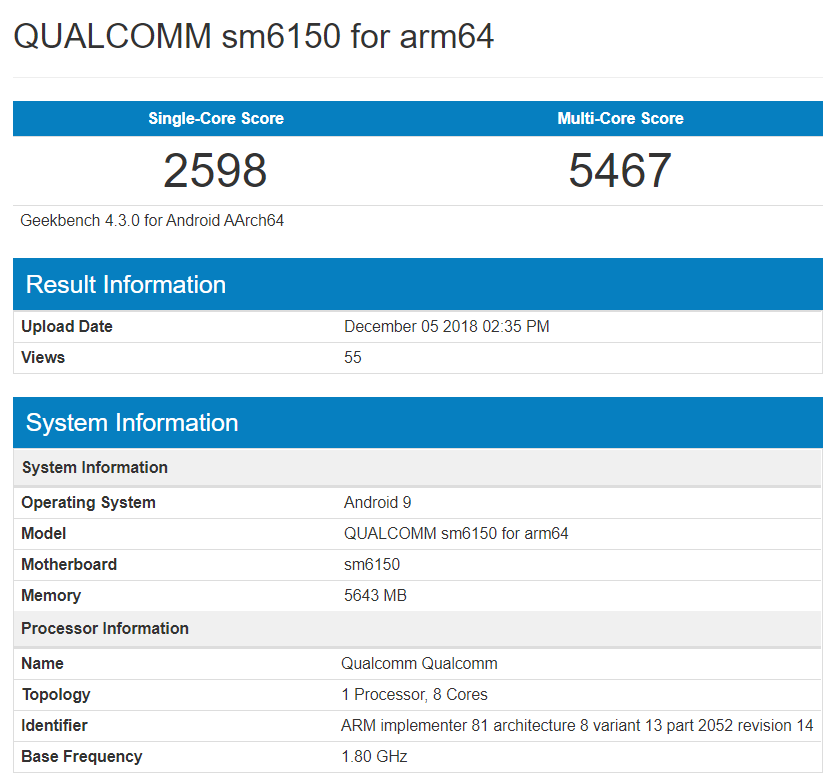Select the Upload Date row
This screenshot has height=783, width=836.
click(x=67, y=326)
